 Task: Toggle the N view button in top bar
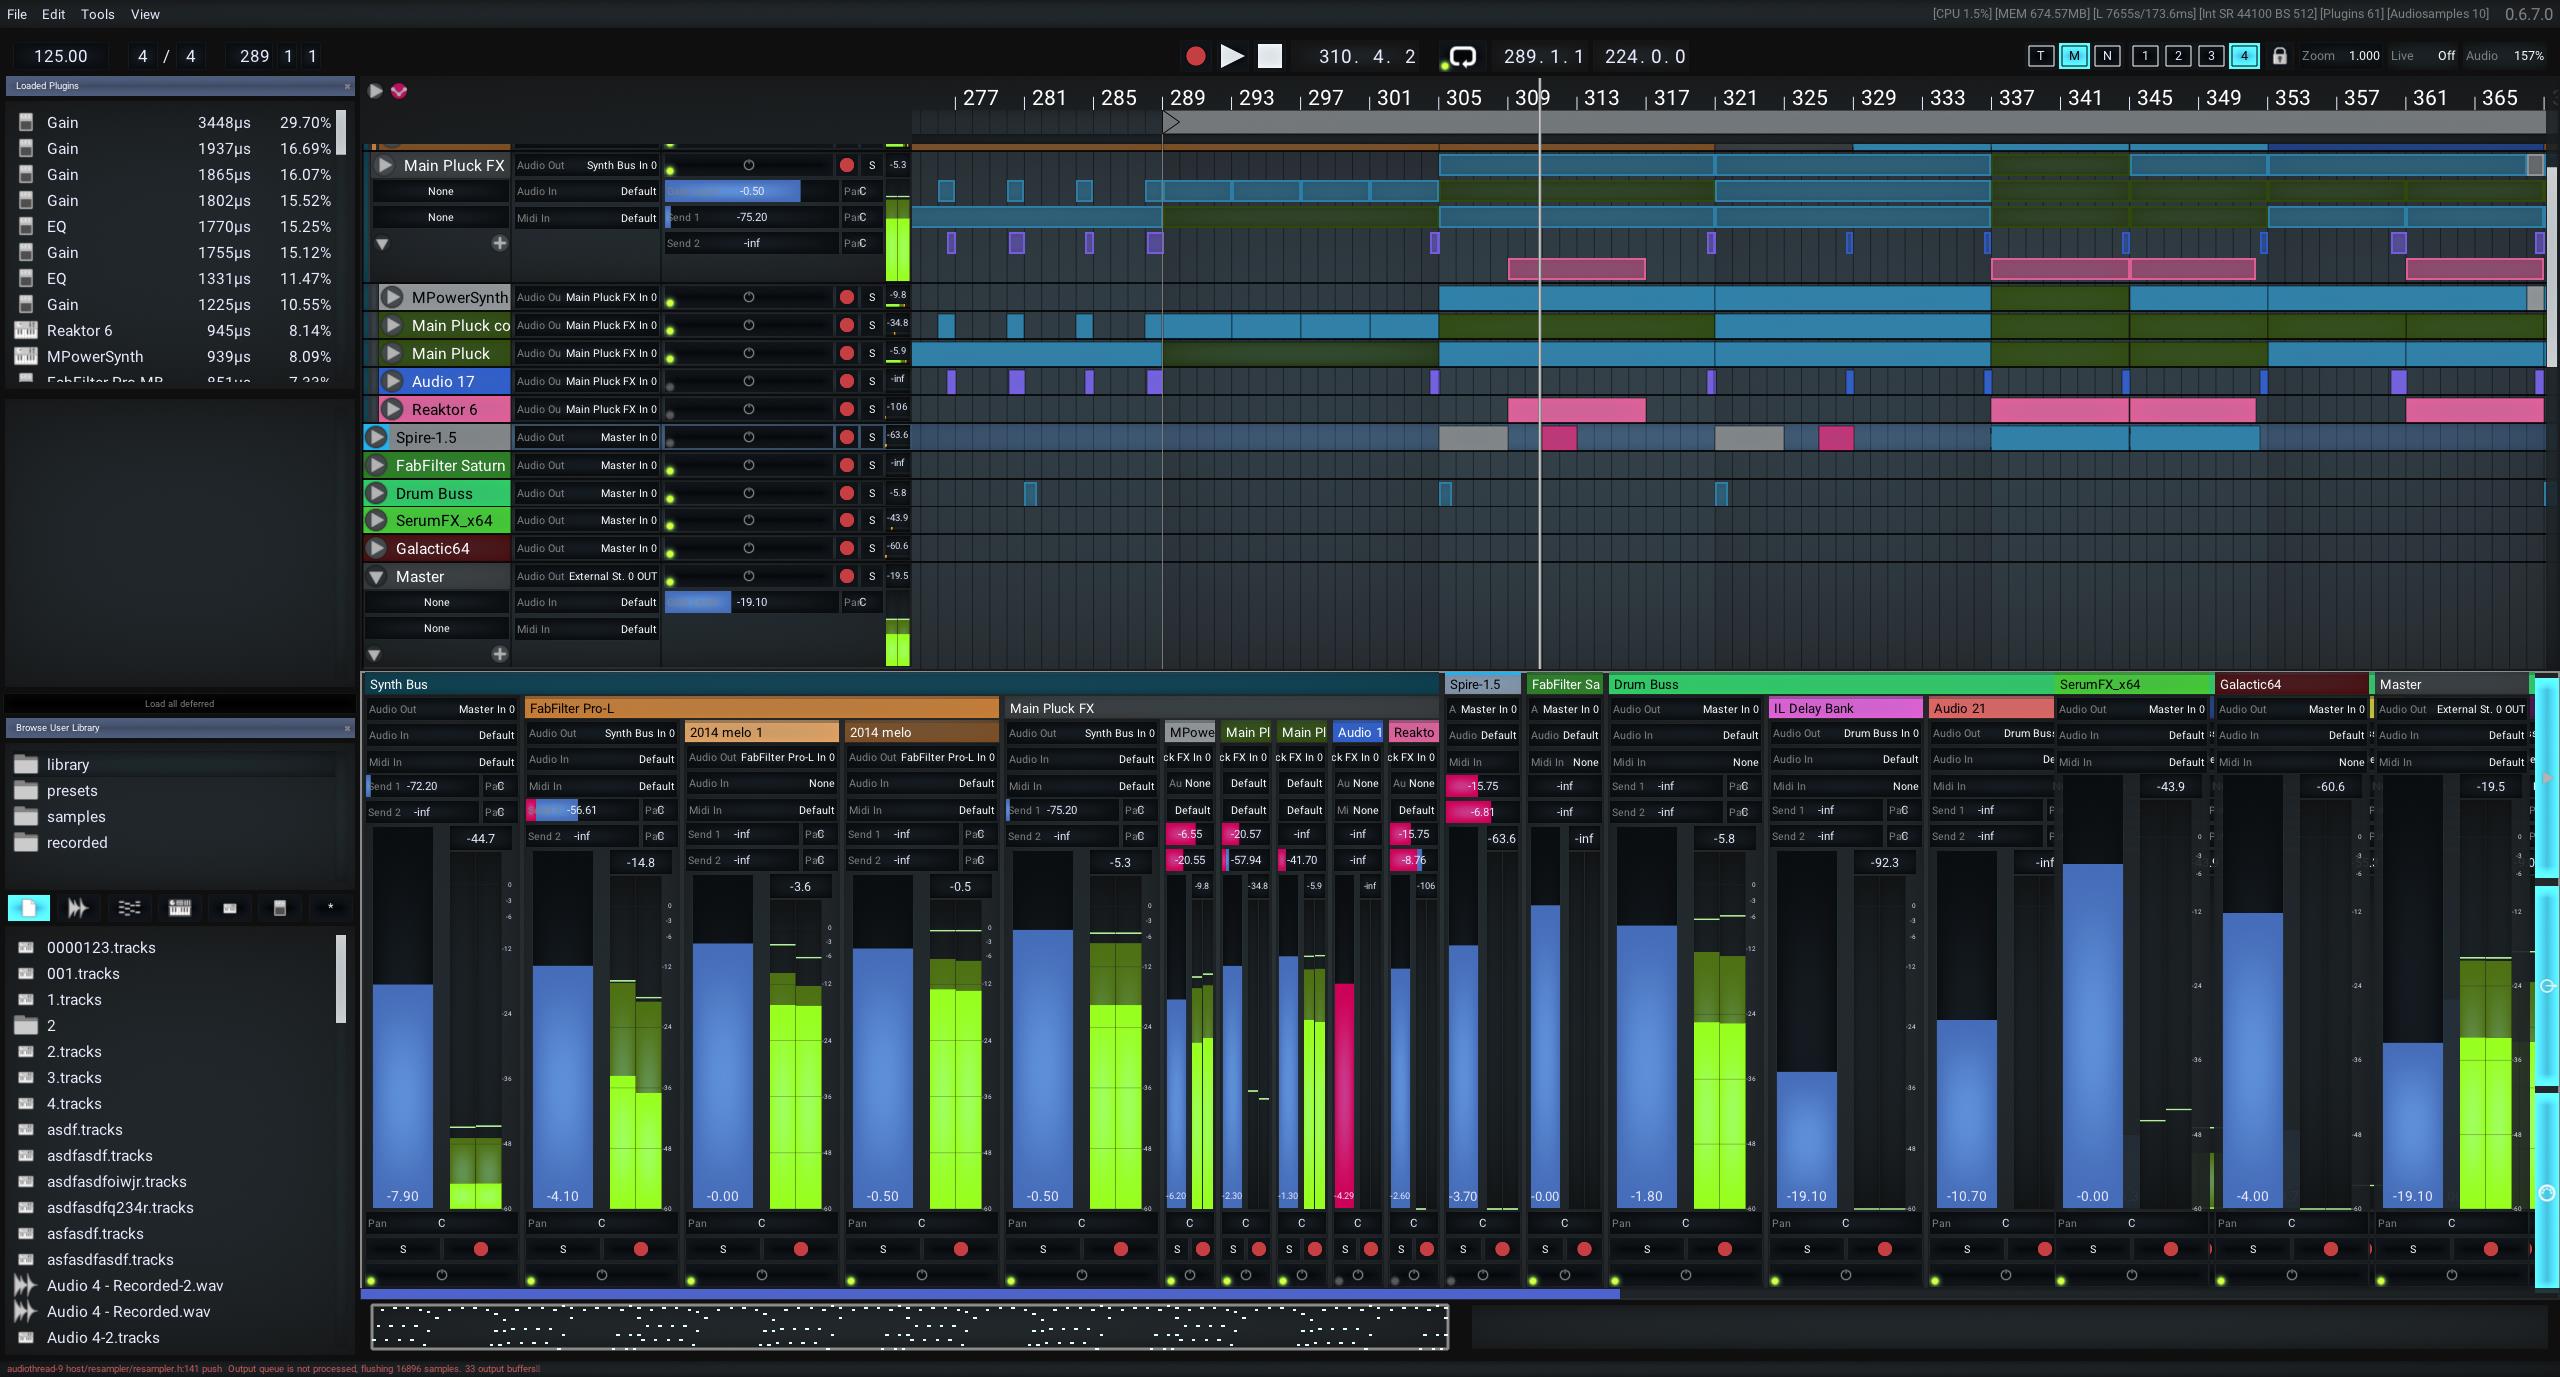point(2107,56)
